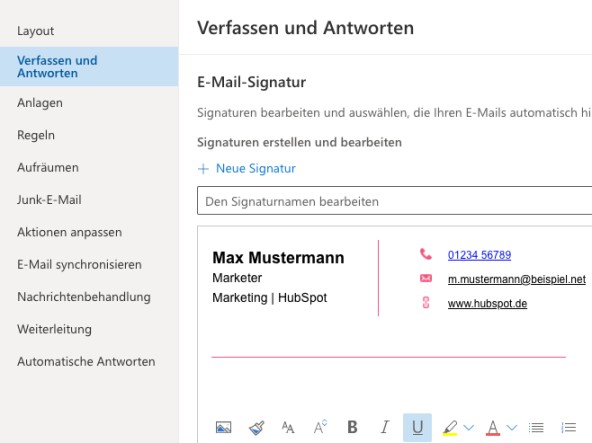Insert a numbered list
Screen dimensions: 592x443
(x=569, y=428)
